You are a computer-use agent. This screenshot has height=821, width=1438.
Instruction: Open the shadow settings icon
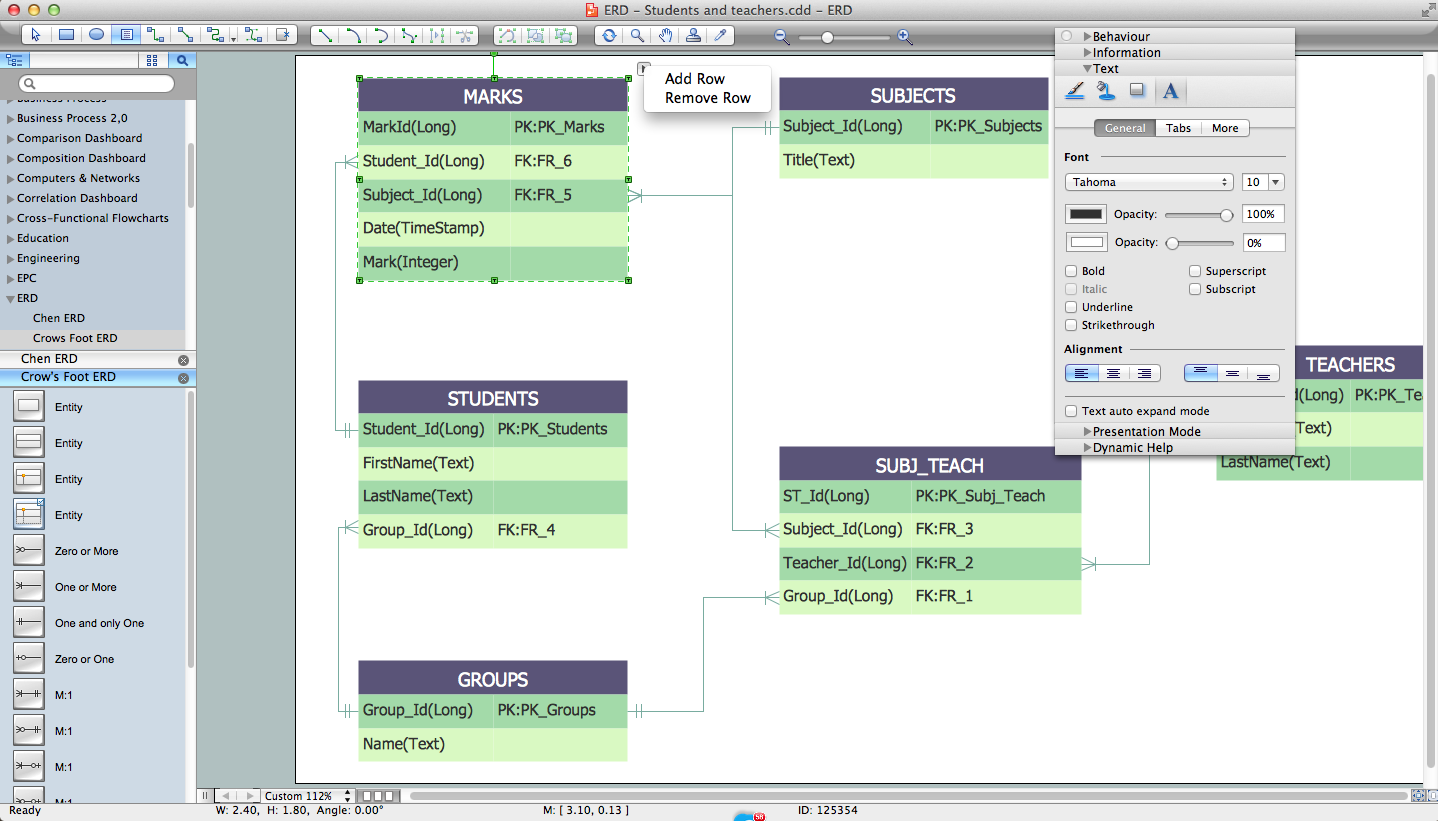point(1137,91)
